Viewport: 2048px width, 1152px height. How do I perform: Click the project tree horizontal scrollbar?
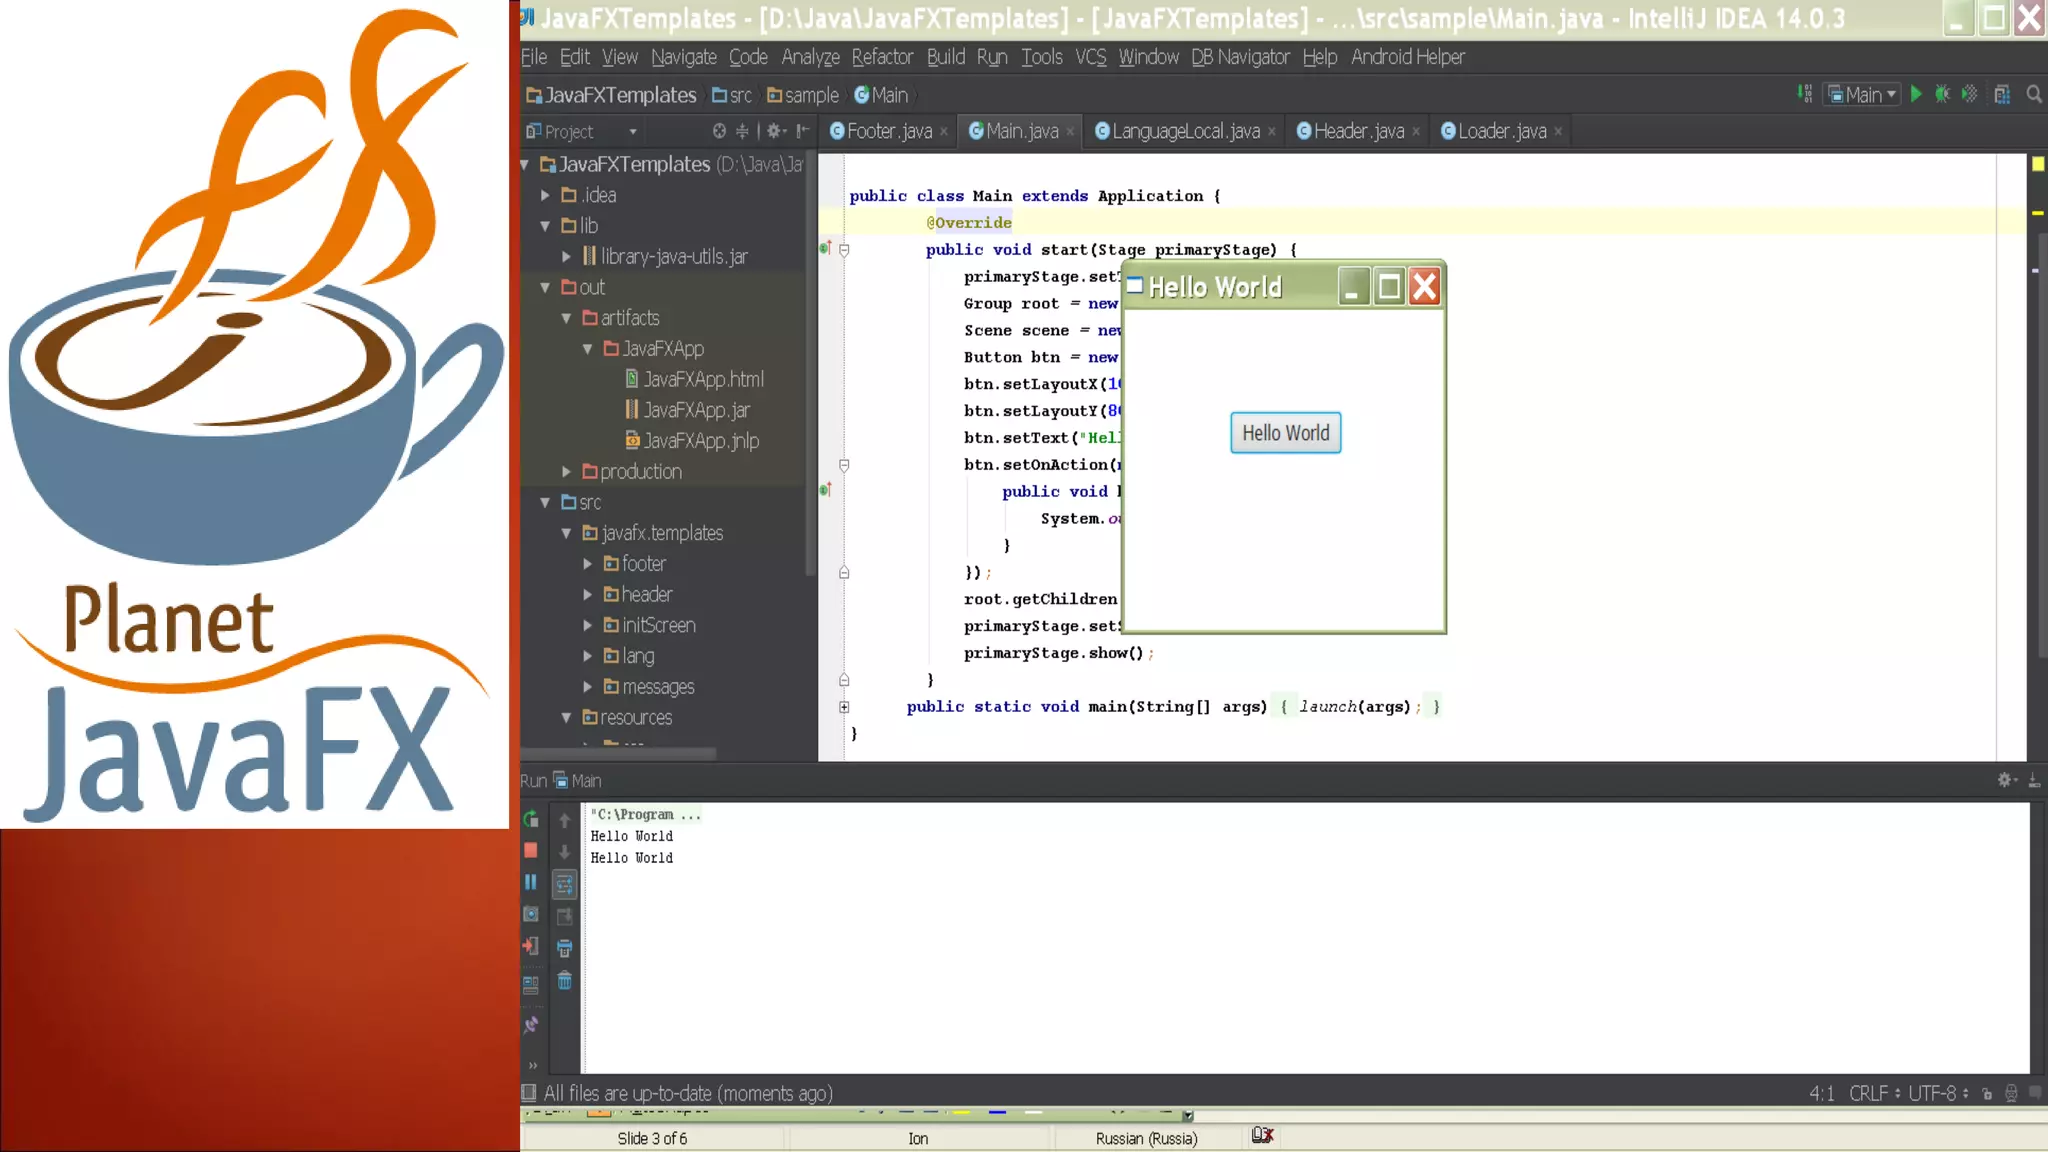tap(620, 753)
